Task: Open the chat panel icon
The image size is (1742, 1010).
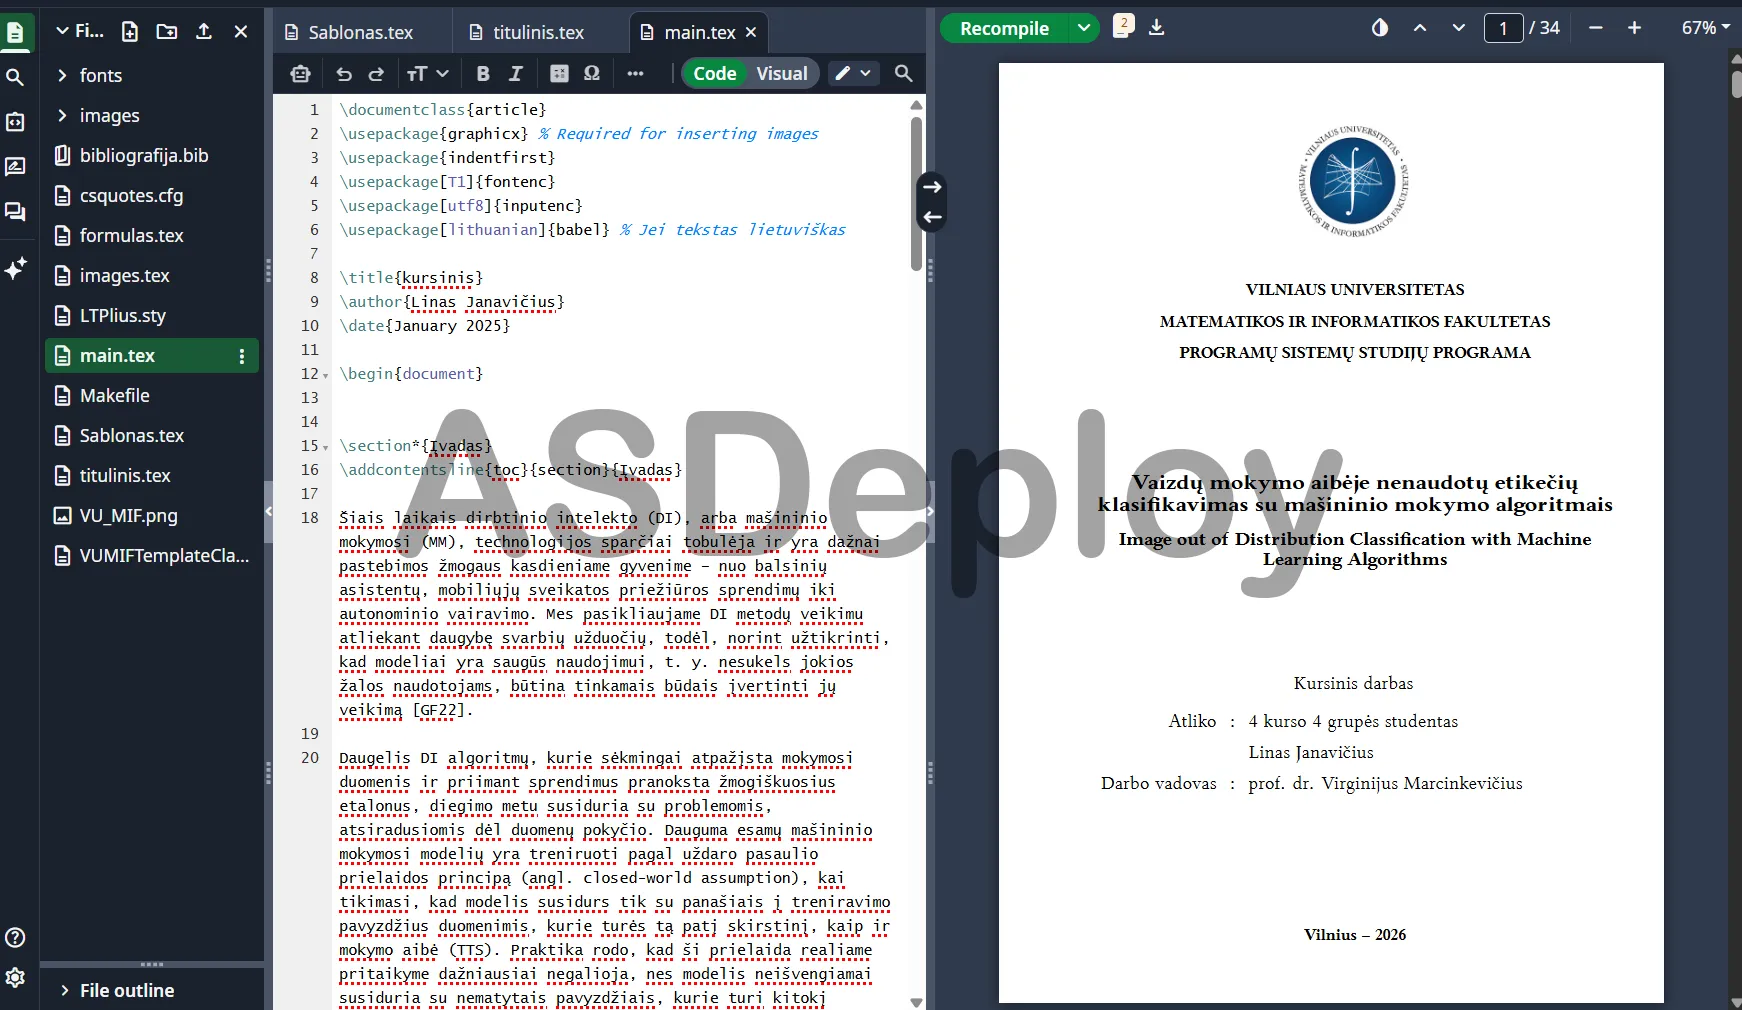Action: pyautogui.click(x=15, y=212)
